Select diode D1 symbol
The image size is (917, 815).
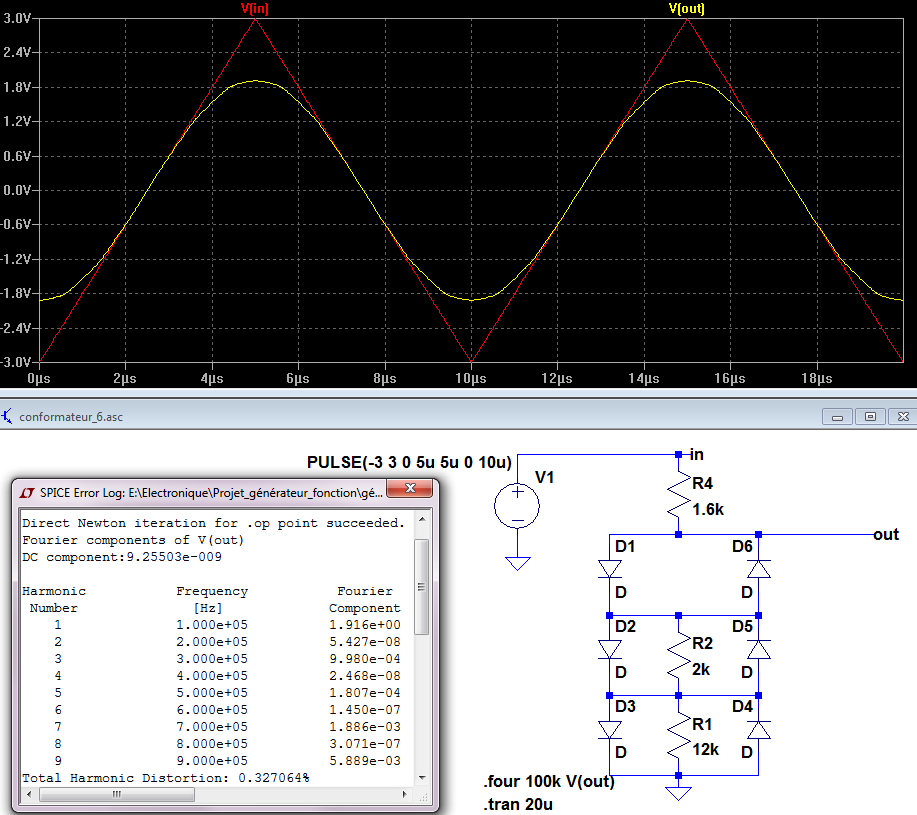coord(609,569)
